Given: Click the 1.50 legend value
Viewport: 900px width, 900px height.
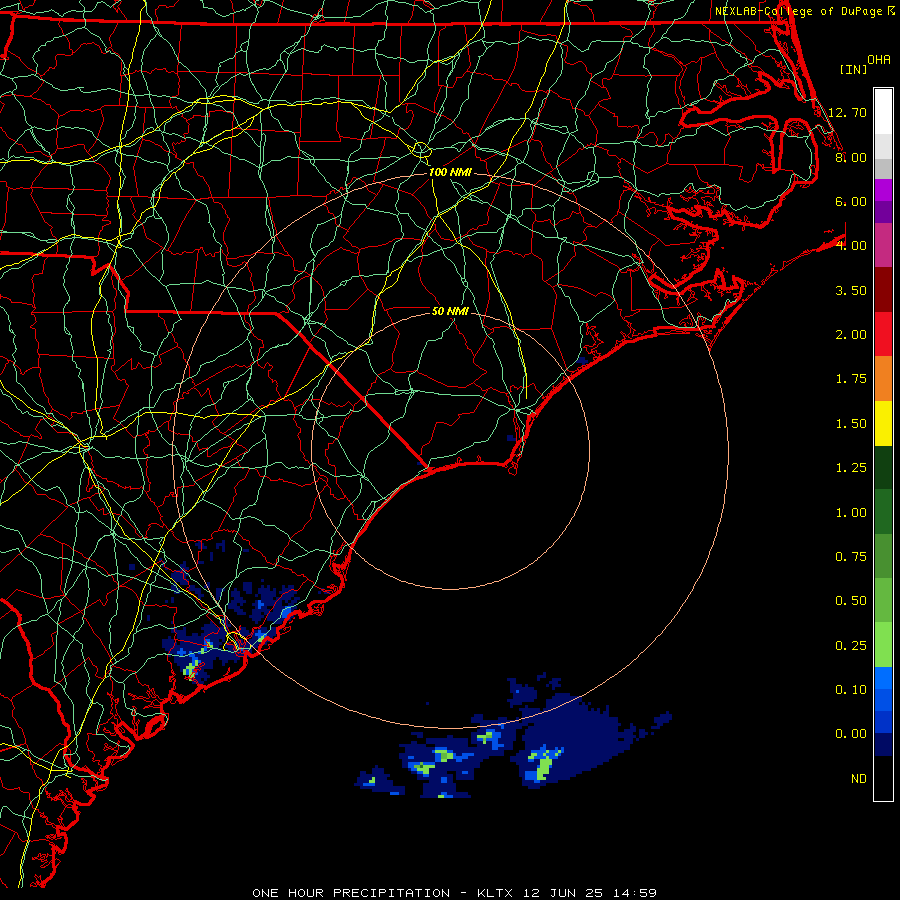Looking at the screenshot, I should [851, 424].
